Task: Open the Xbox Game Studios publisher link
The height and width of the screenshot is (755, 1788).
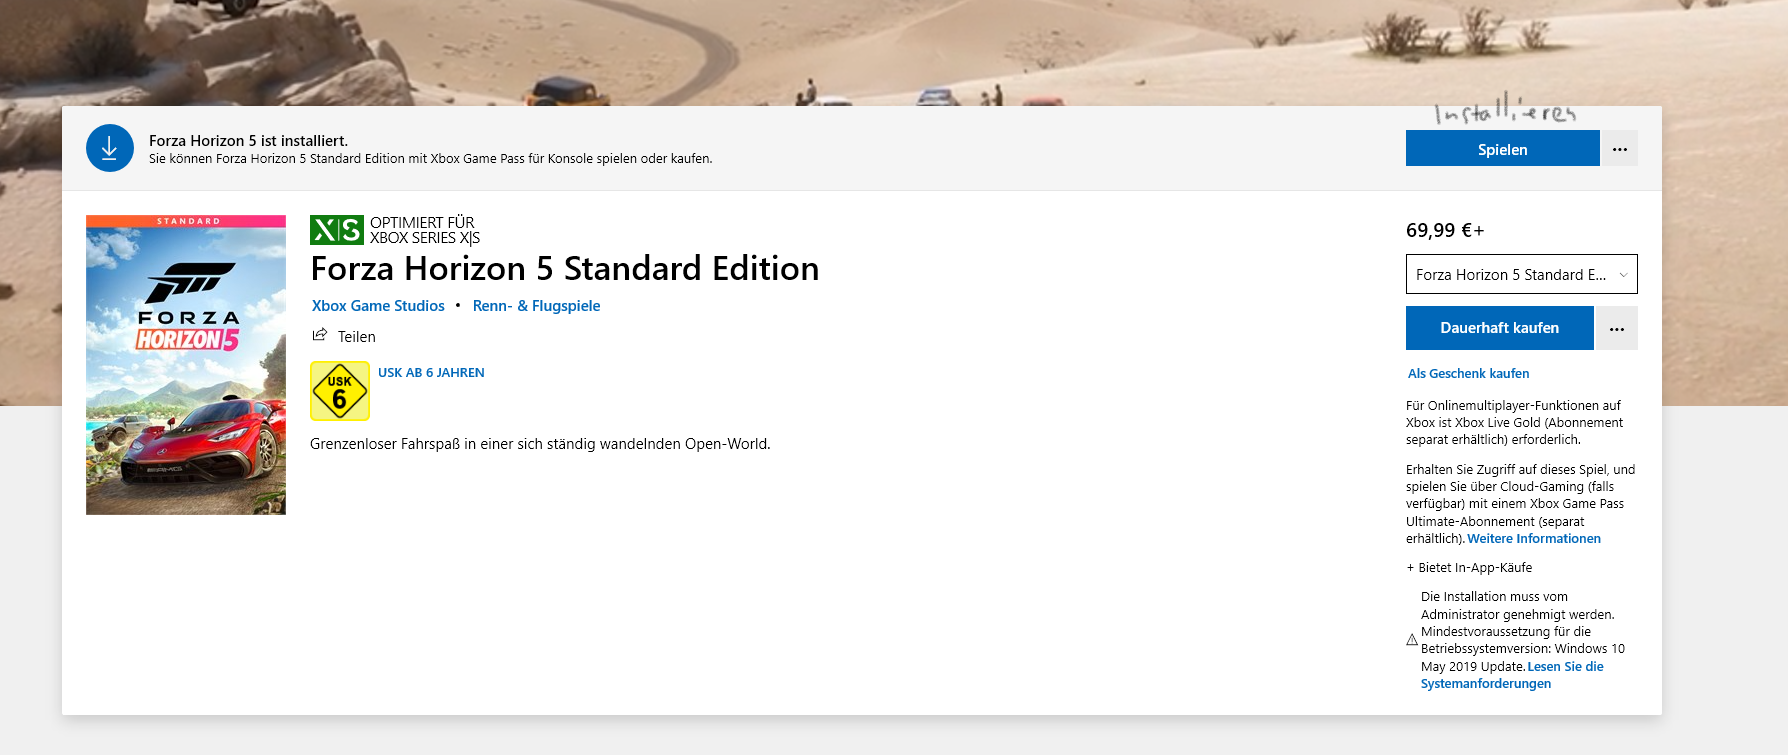Action: [x=378, y=306]
